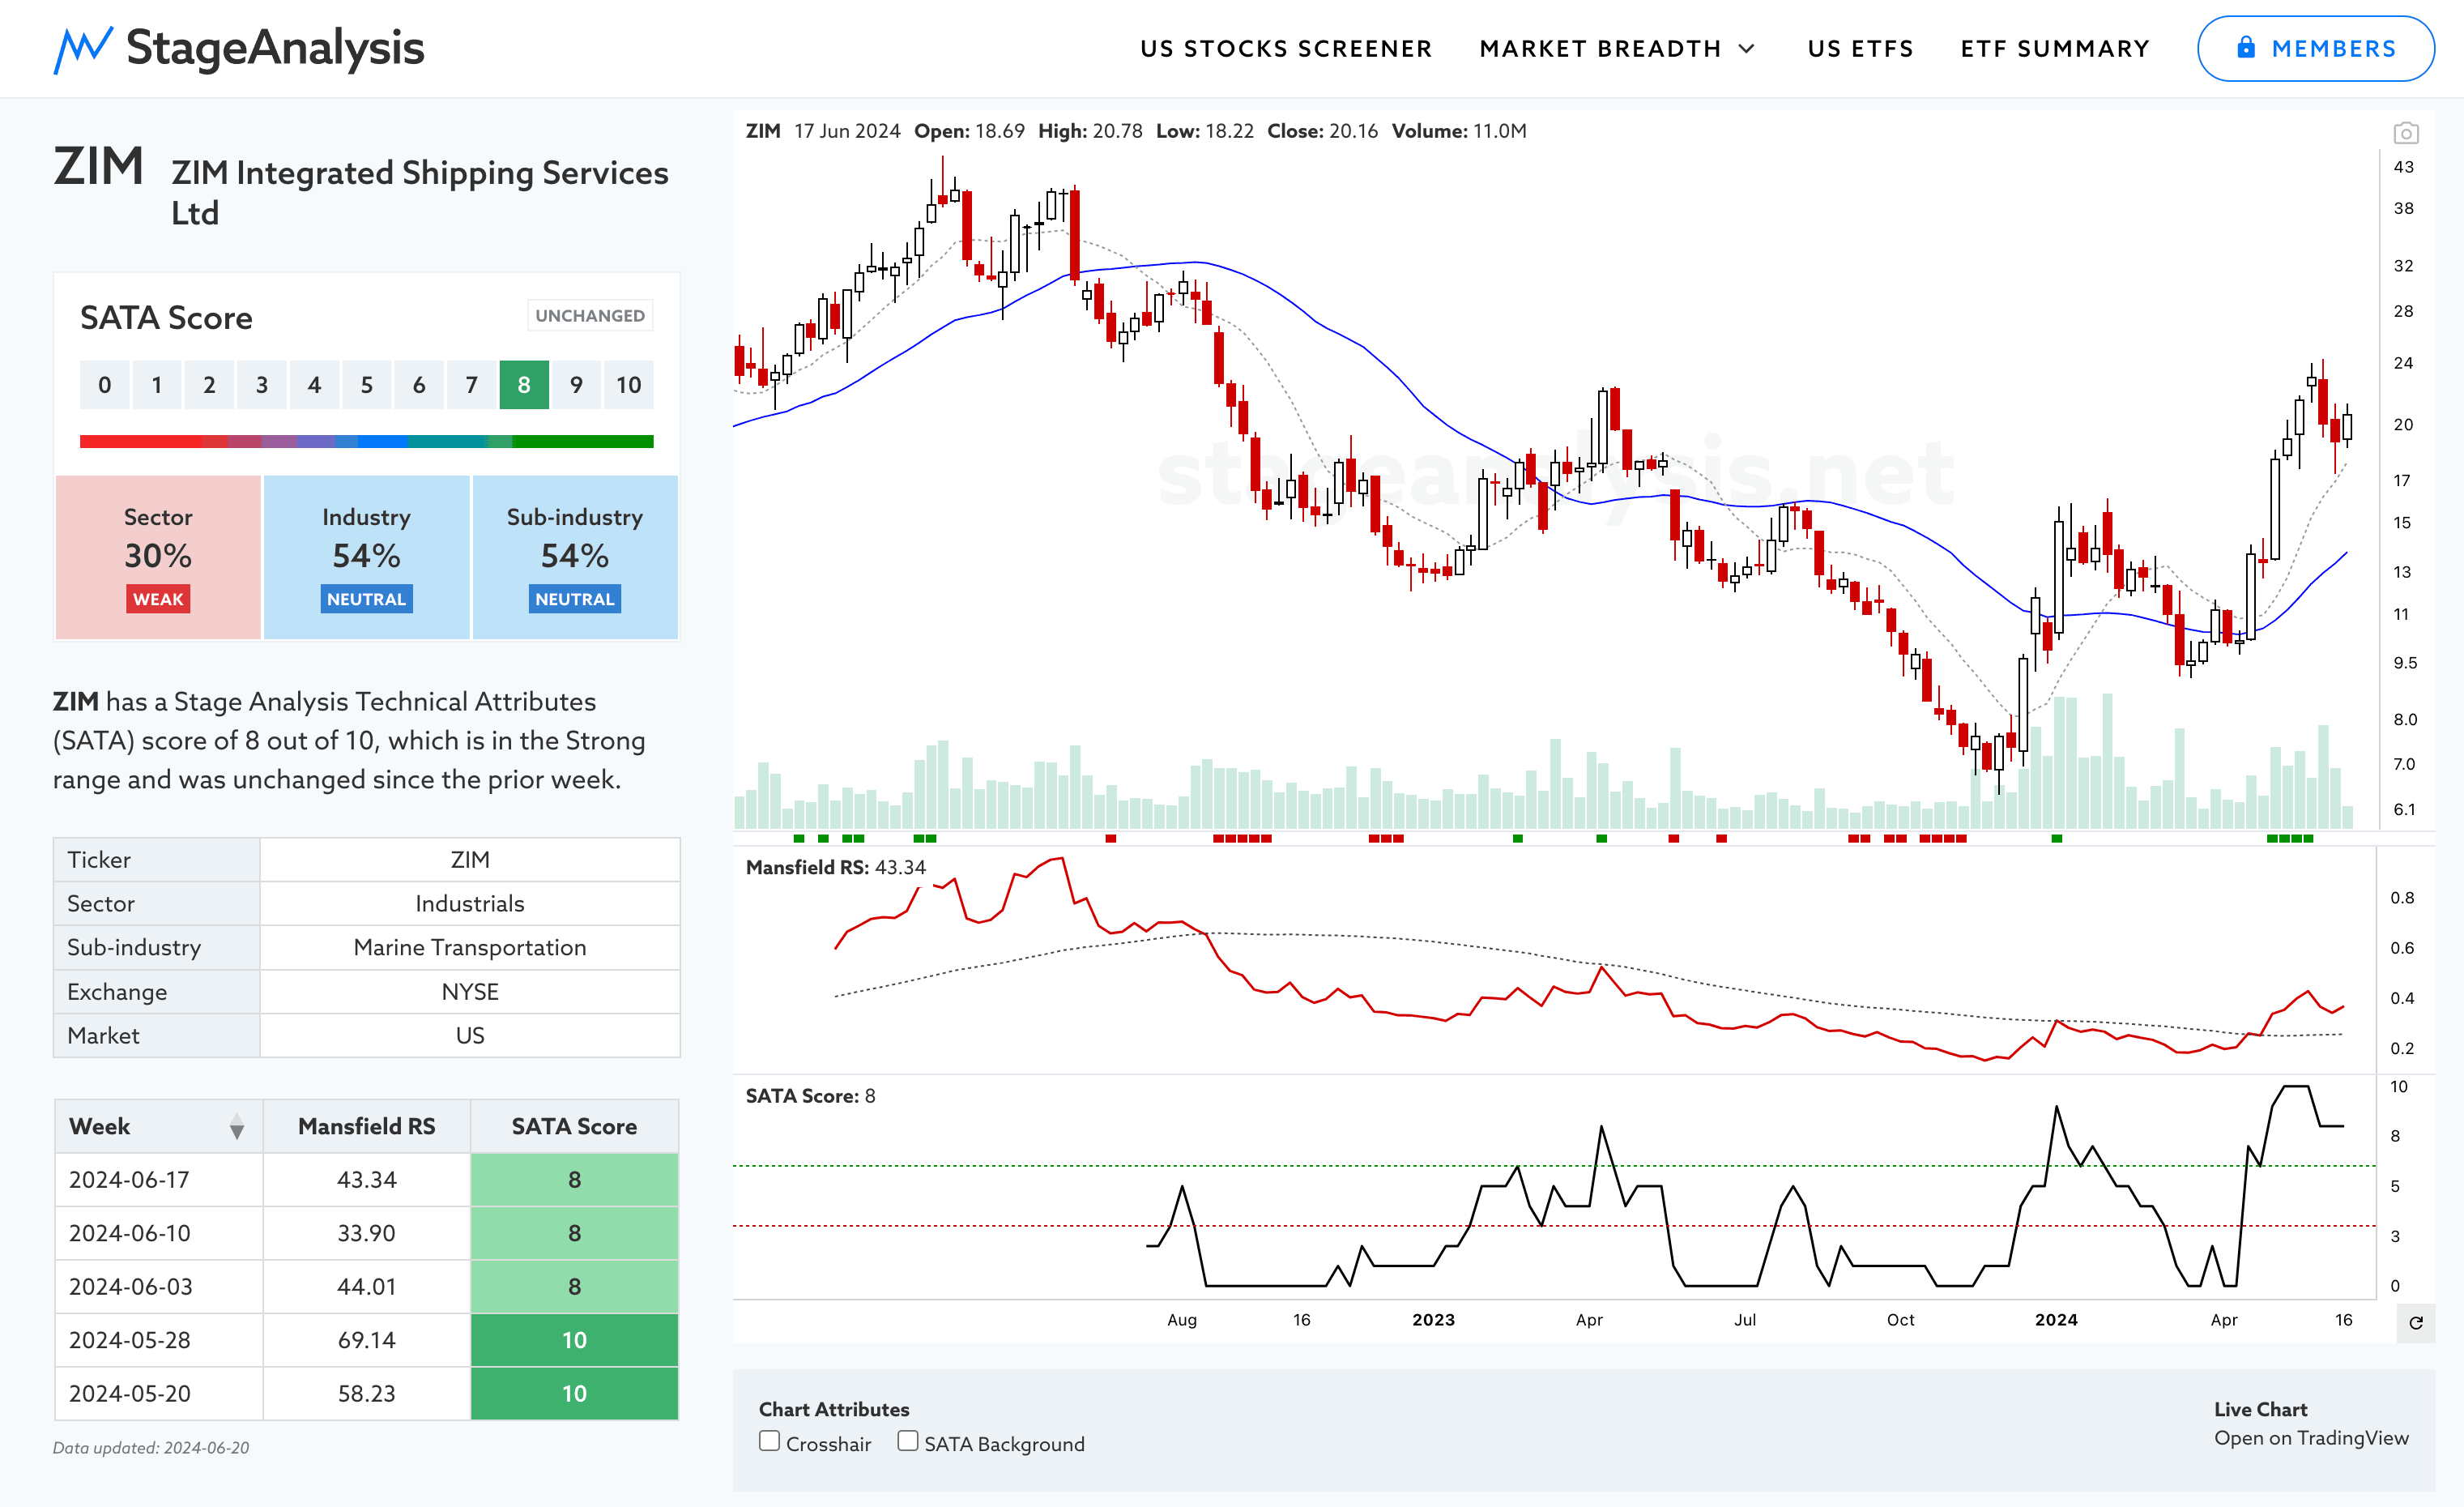Click the Live Chart heading
The width and height of the screenshot is (2464, 1507).
click(2260, 1409)
